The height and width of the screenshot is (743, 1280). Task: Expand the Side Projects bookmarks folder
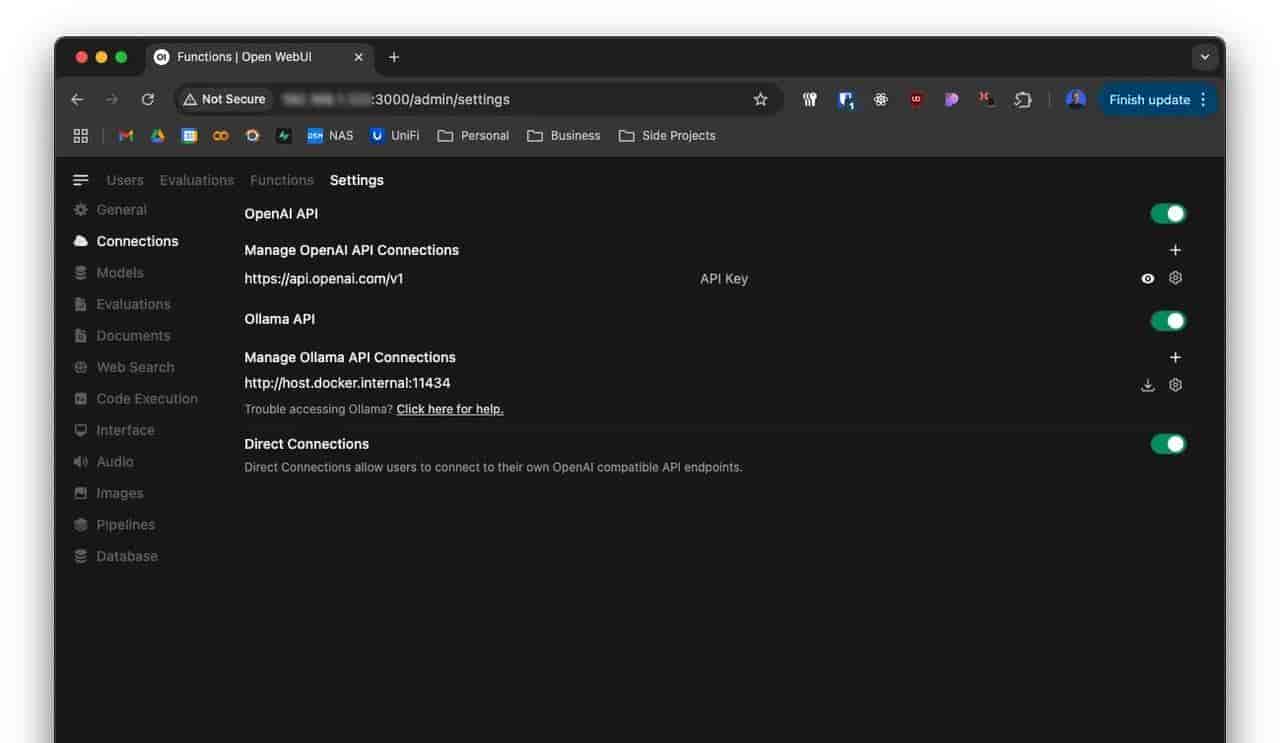(667, 135)
